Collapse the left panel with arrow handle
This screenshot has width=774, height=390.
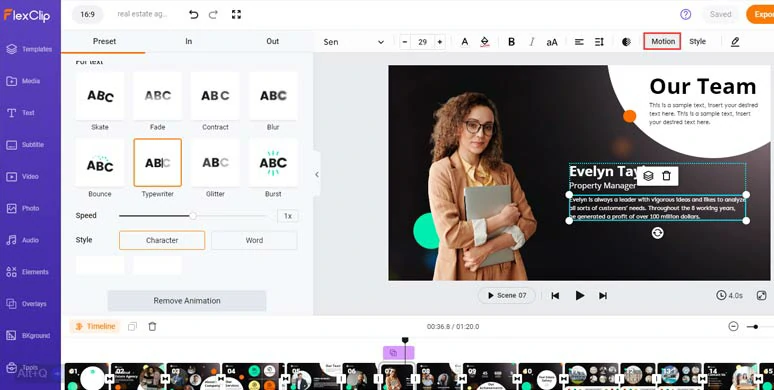[x=317, y=174]
